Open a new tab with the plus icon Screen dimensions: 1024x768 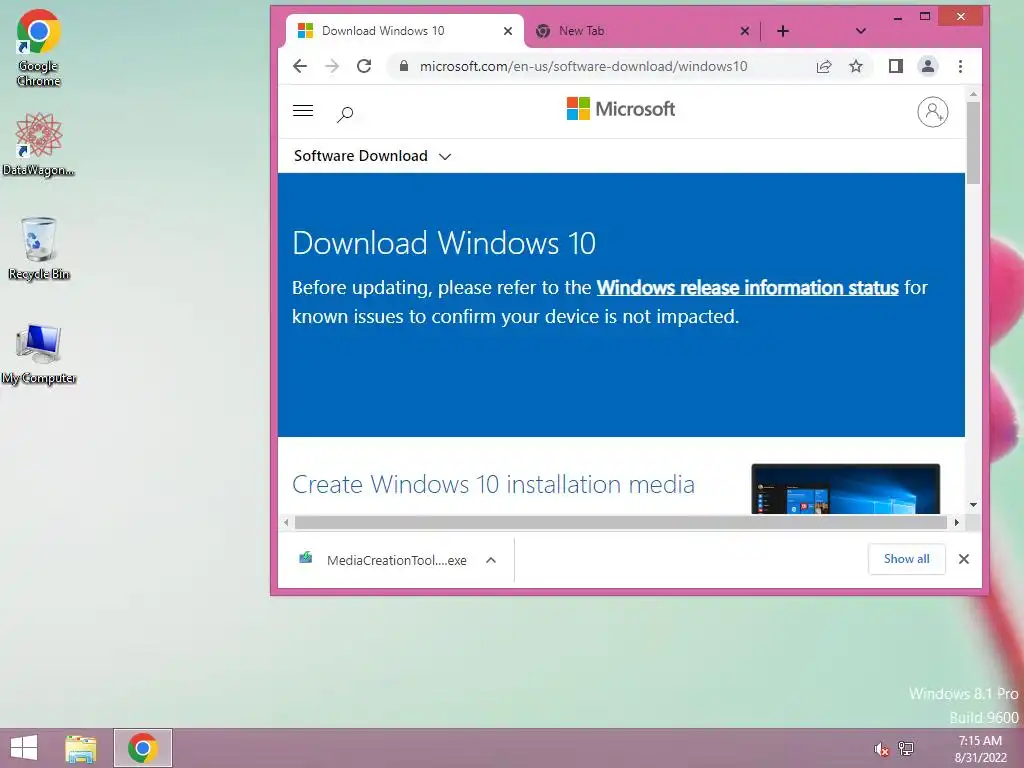783,31
